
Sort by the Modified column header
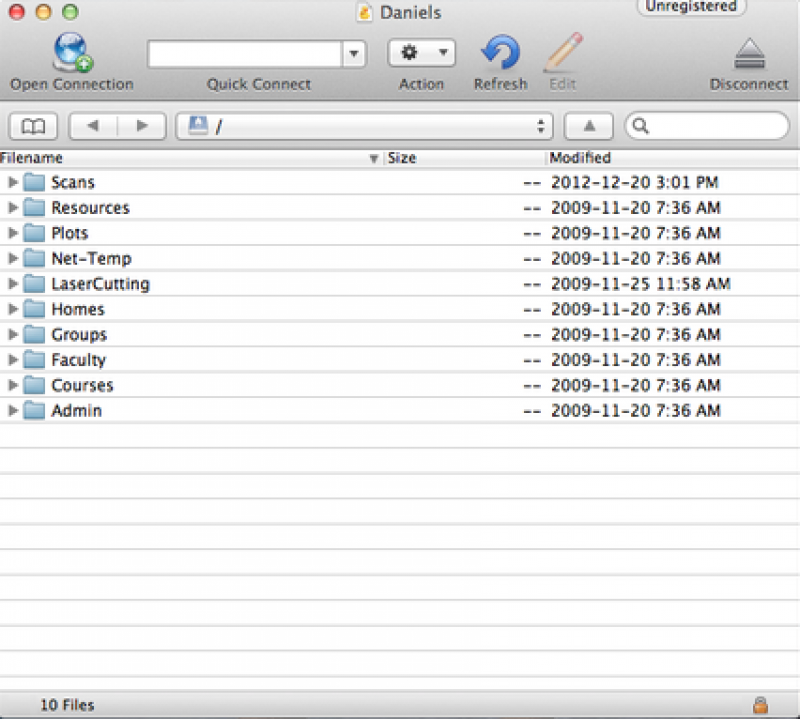tap(673, 158)
